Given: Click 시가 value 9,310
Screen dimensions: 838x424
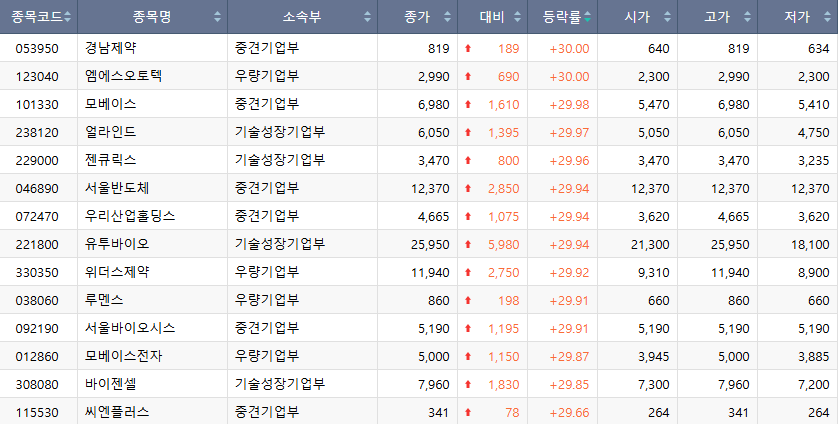Looking at the screenshot, I should pos(654,273).
